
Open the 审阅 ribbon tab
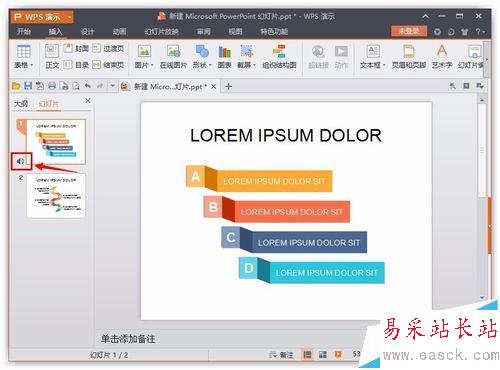[203, 31]
